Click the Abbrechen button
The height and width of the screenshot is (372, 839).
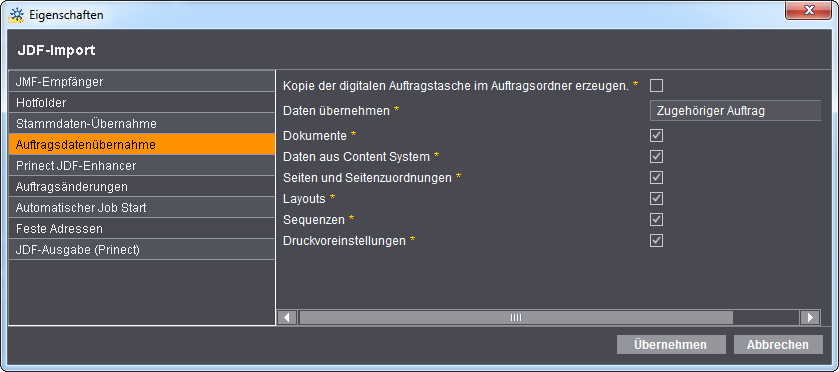pos(778,345)
